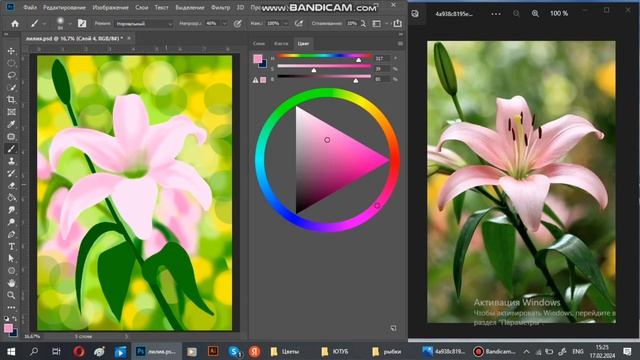Open the рыбки folder in taskbar
The image size is (640, 360).
pyautogui.click(x=387, y=351)
